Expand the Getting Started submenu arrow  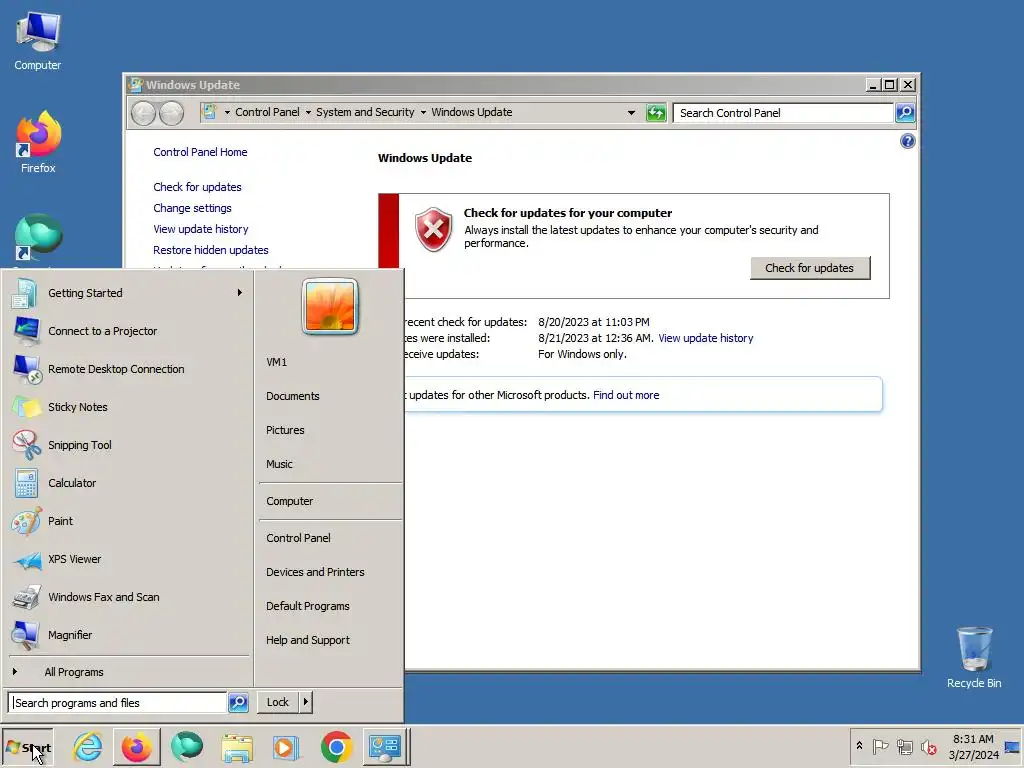pos(240,293)
